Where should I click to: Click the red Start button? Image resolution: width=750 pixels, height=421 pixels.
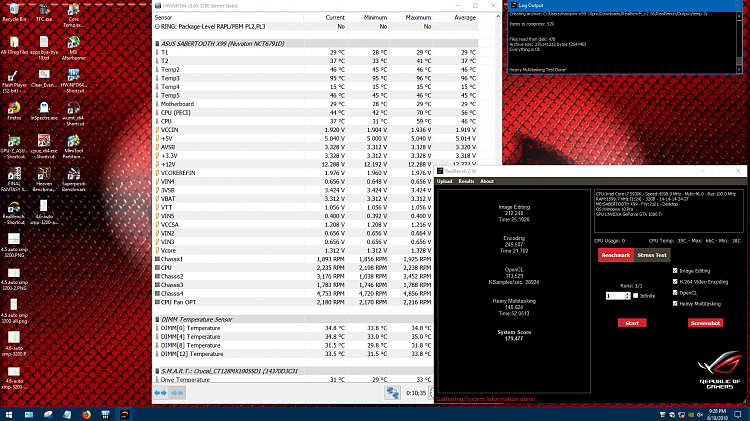click(x=632, y=323)
